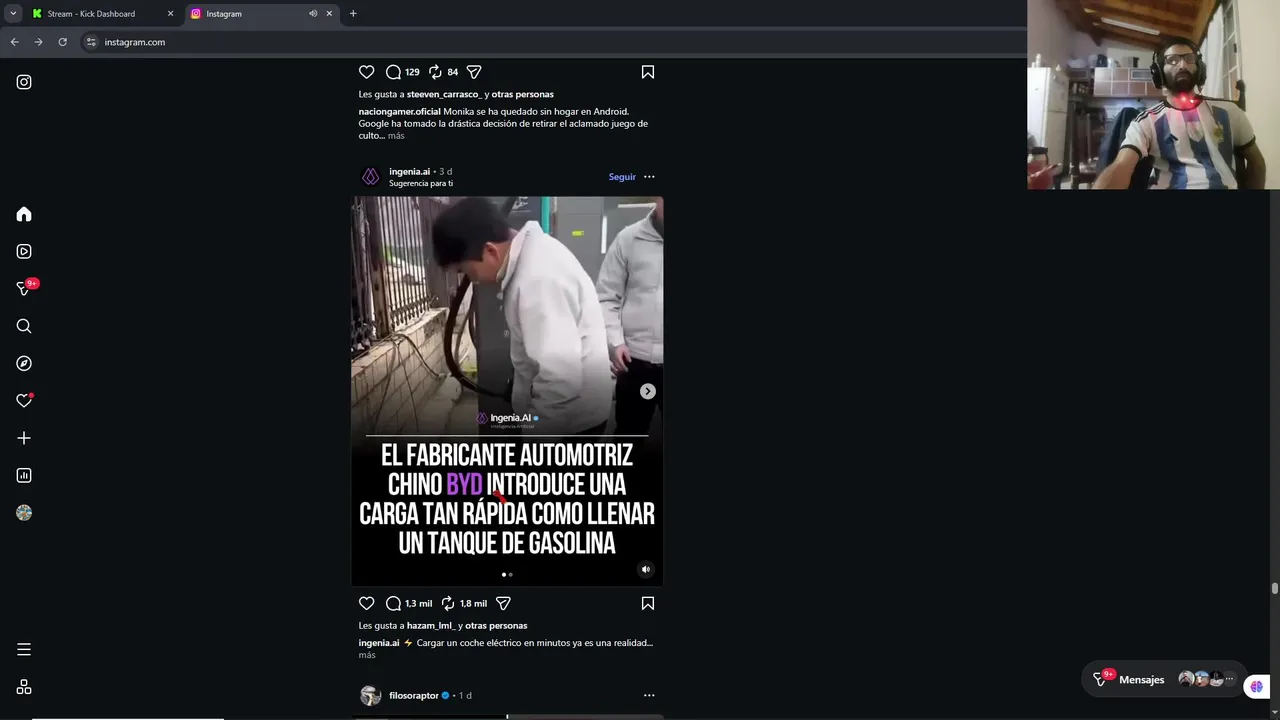
Task: Like the naciongamer.official post
Action: (x=367, y=72)
